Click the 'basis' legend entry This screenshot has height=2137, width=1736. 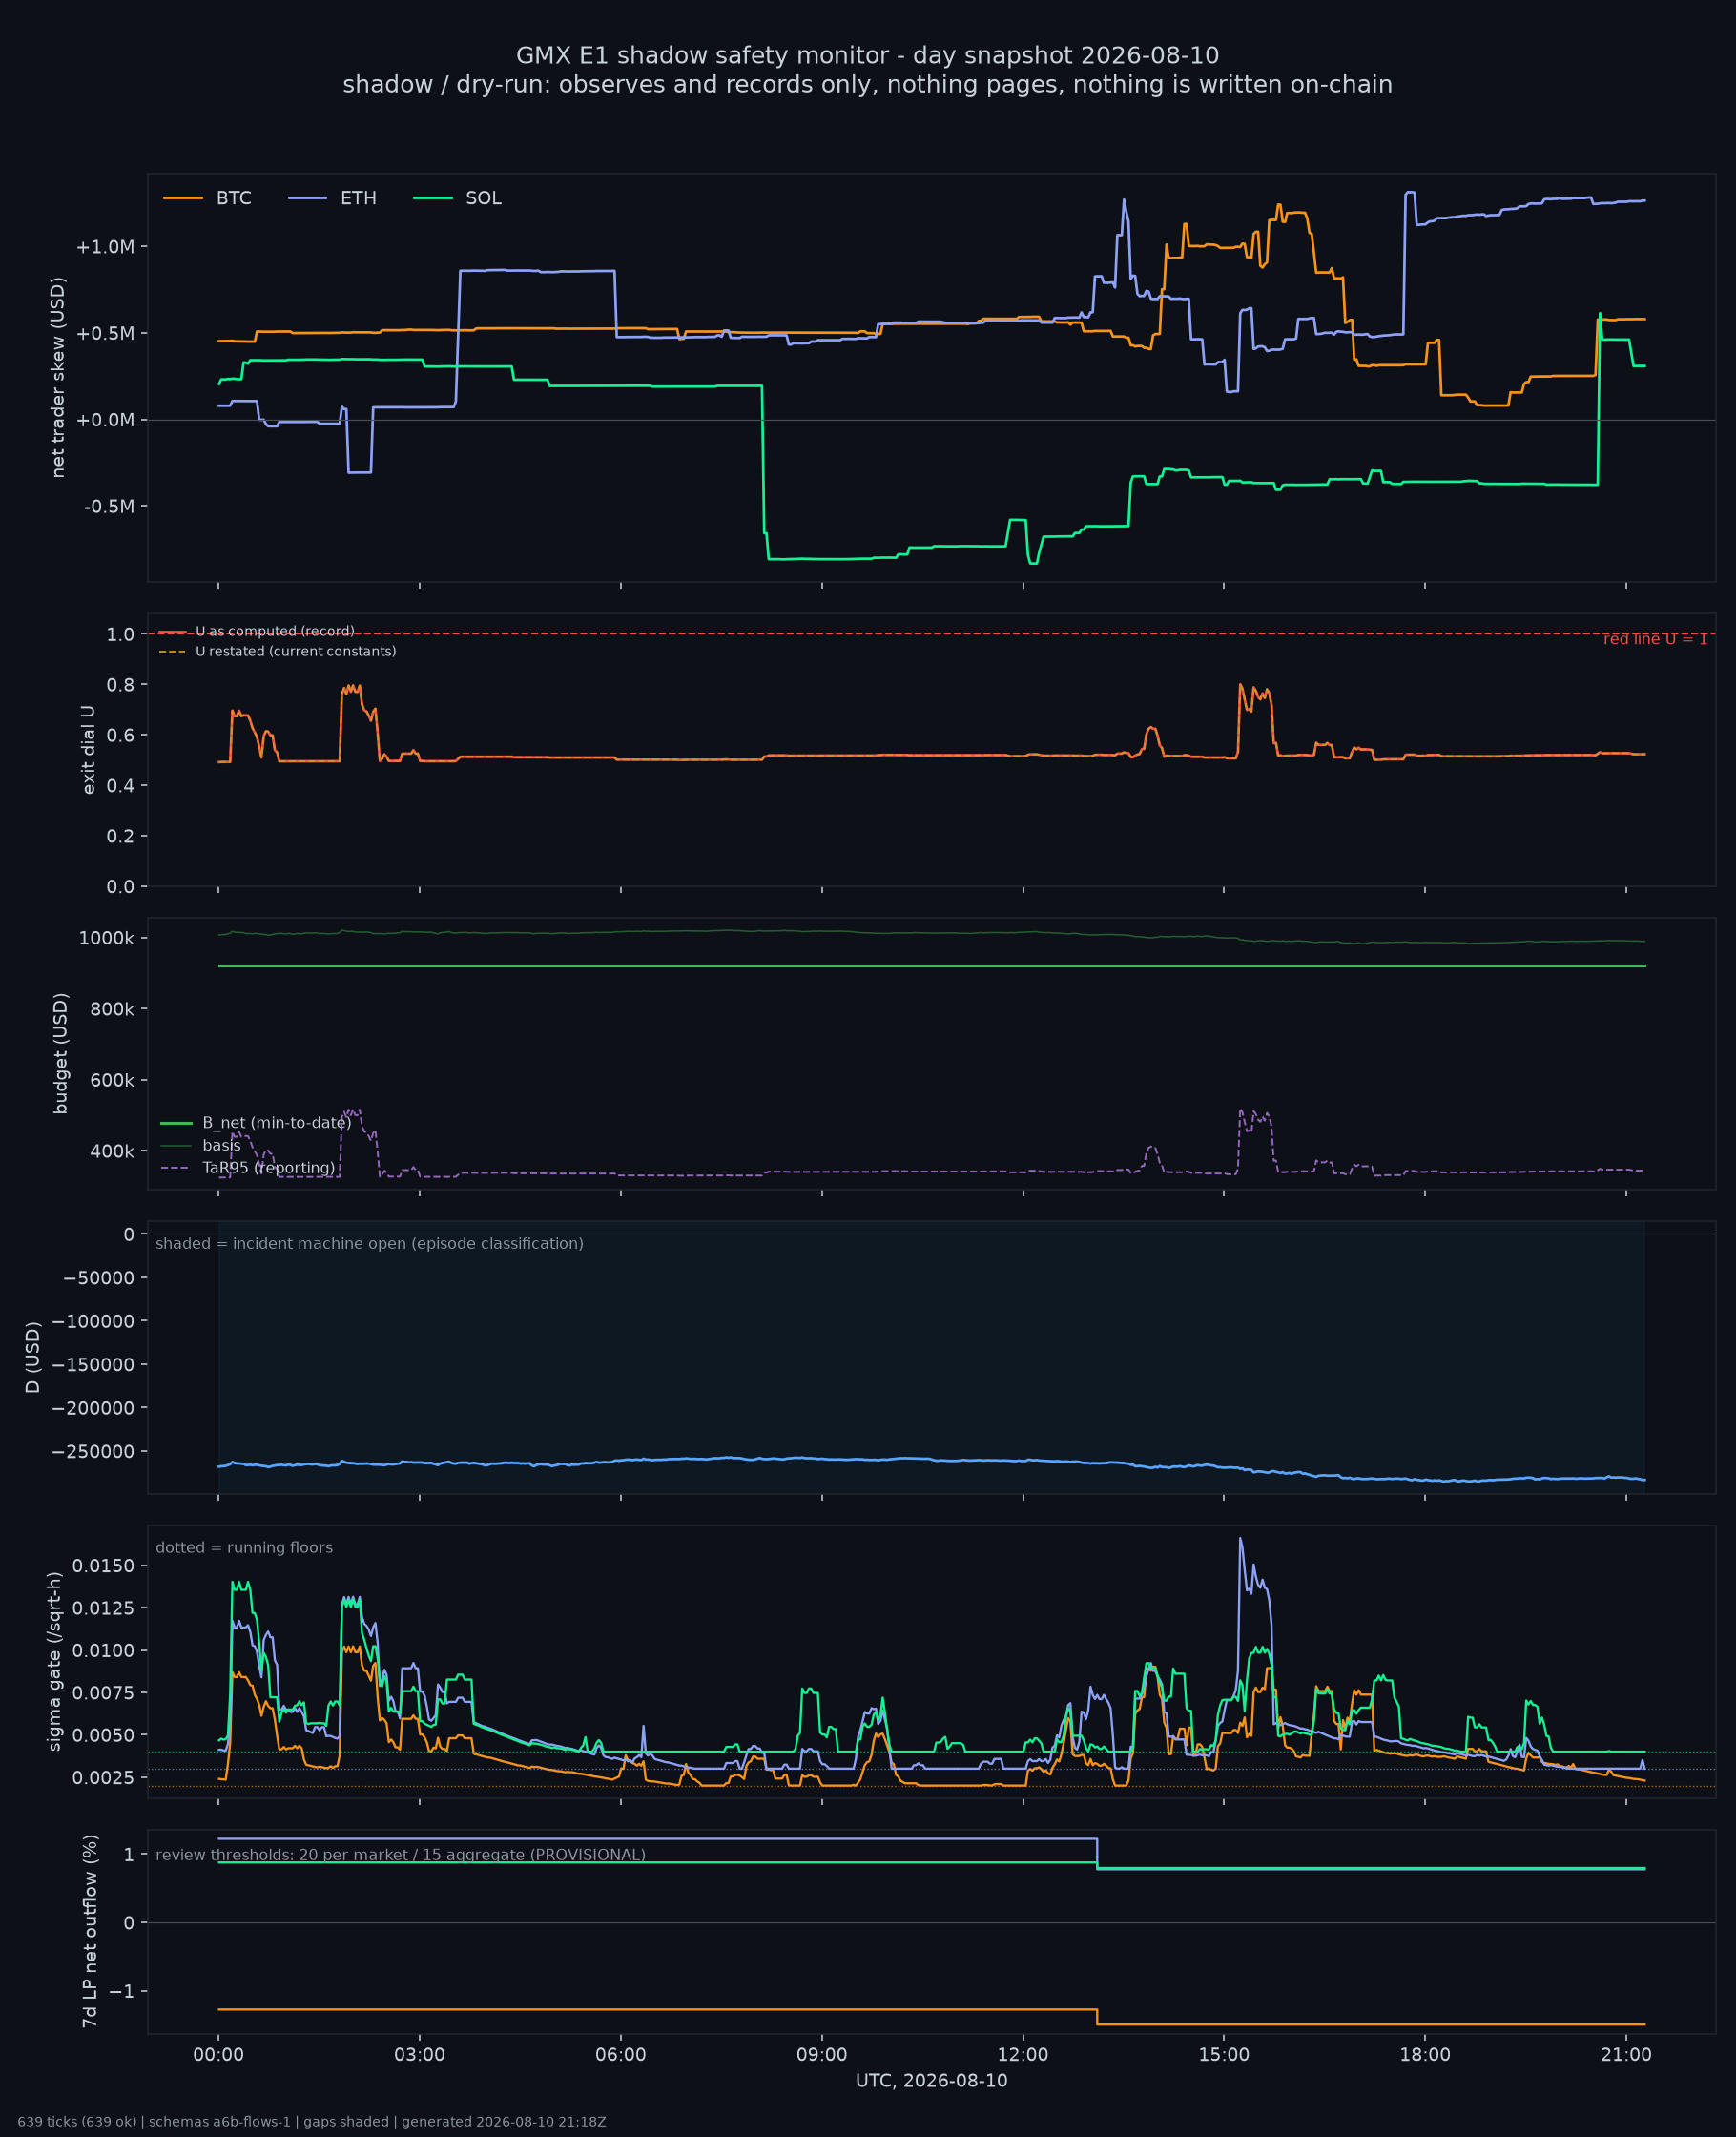click(222, 1145)
